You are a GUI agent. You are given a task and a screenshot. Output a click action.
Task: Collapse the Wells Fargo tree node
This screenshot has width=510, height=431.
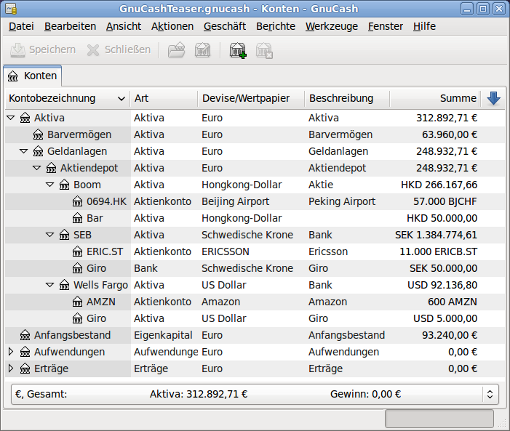coord(50,285)
